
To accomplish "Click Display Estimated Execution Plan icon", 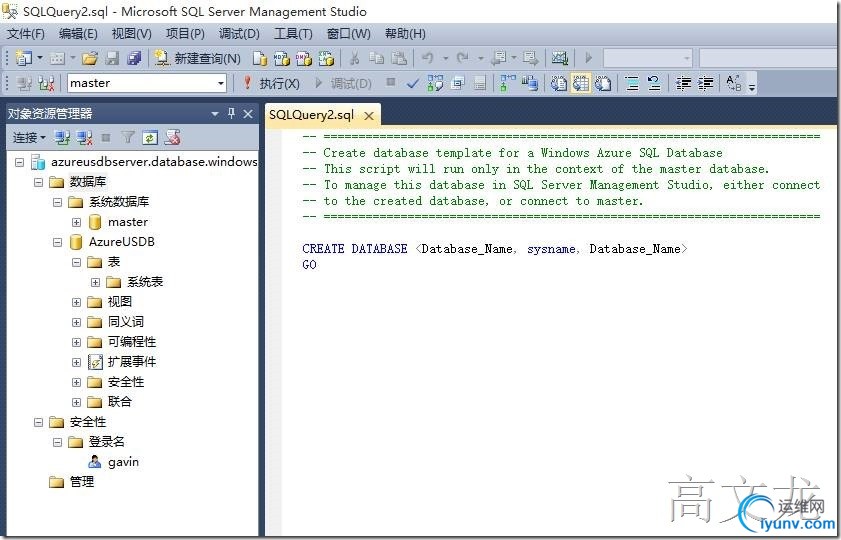I will [435, 83].
